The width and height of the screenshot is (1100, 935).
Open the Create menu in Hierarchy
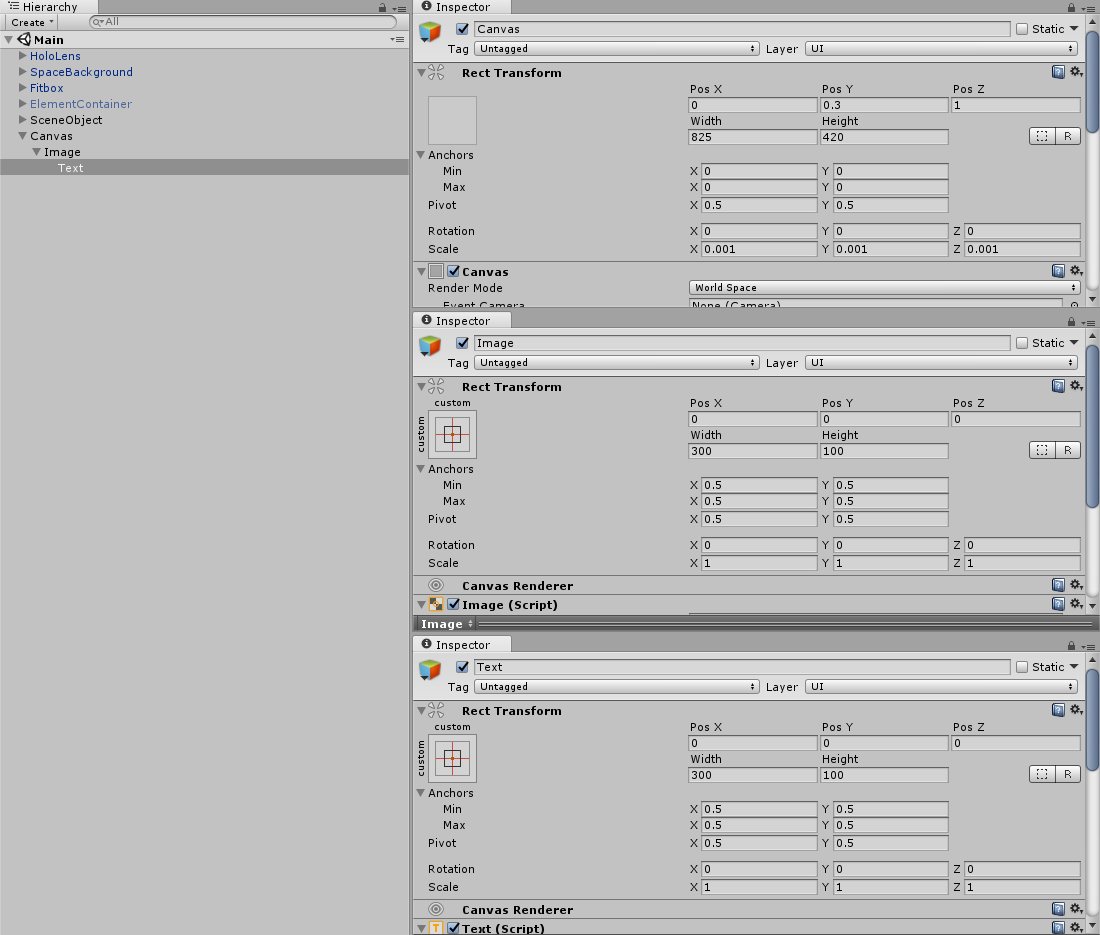pos(32,22)
